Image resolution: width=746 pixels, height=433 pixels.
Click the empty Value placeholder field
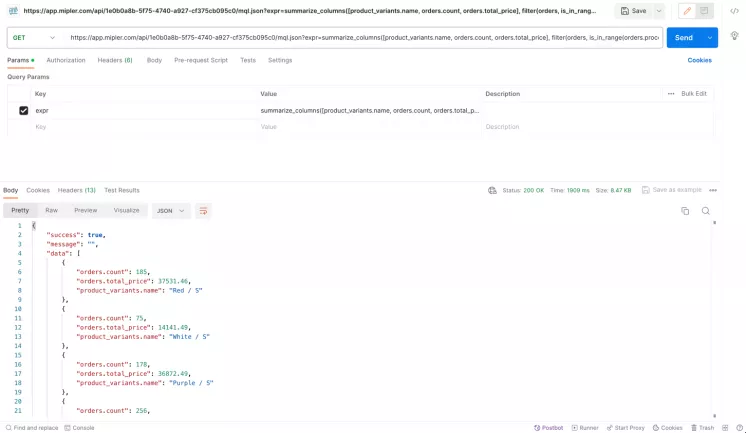[x=370, y=127]
